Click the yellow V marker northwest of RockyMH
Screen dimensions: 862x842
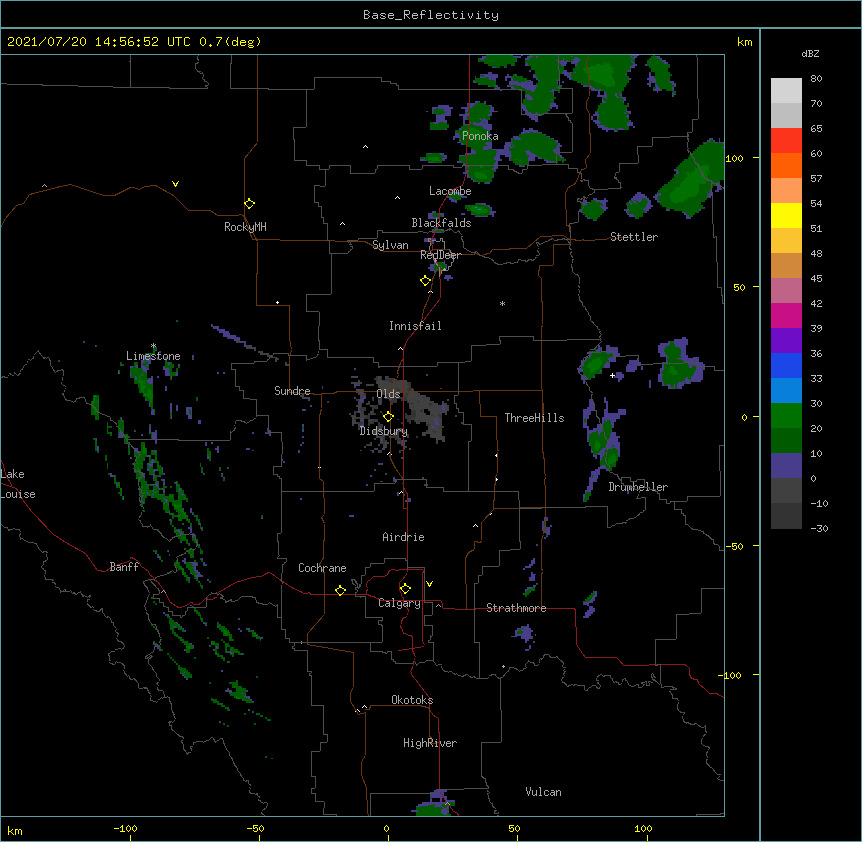[x=175, y=184]
